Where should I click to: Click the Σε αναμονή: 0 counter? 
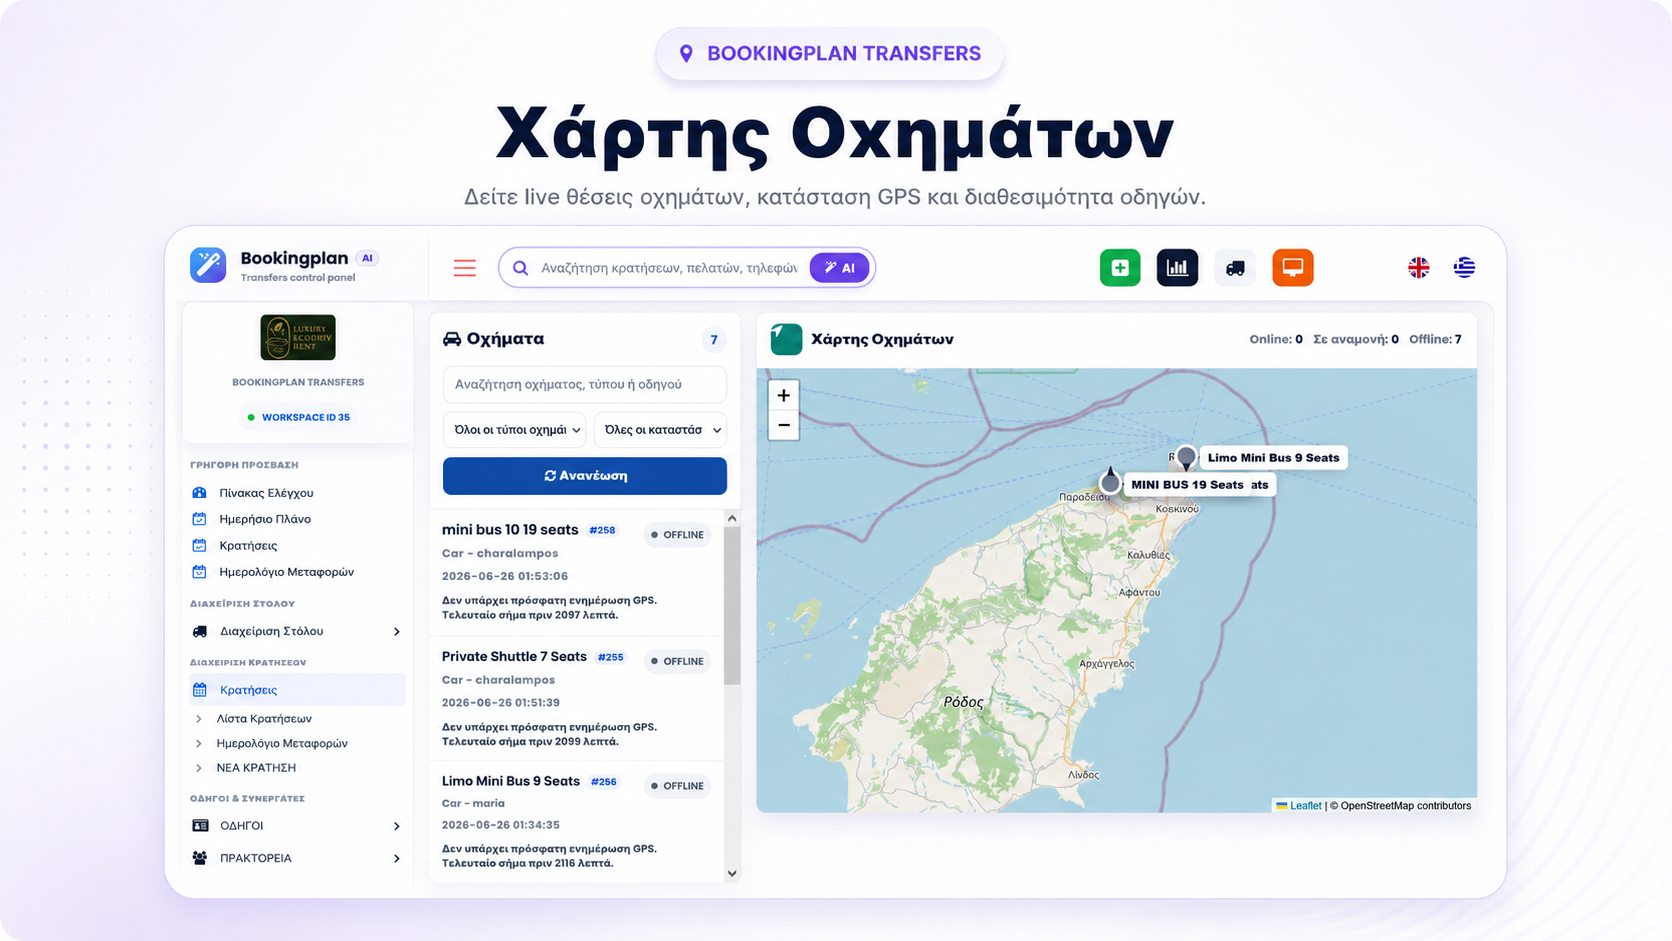pos(1356,339)
